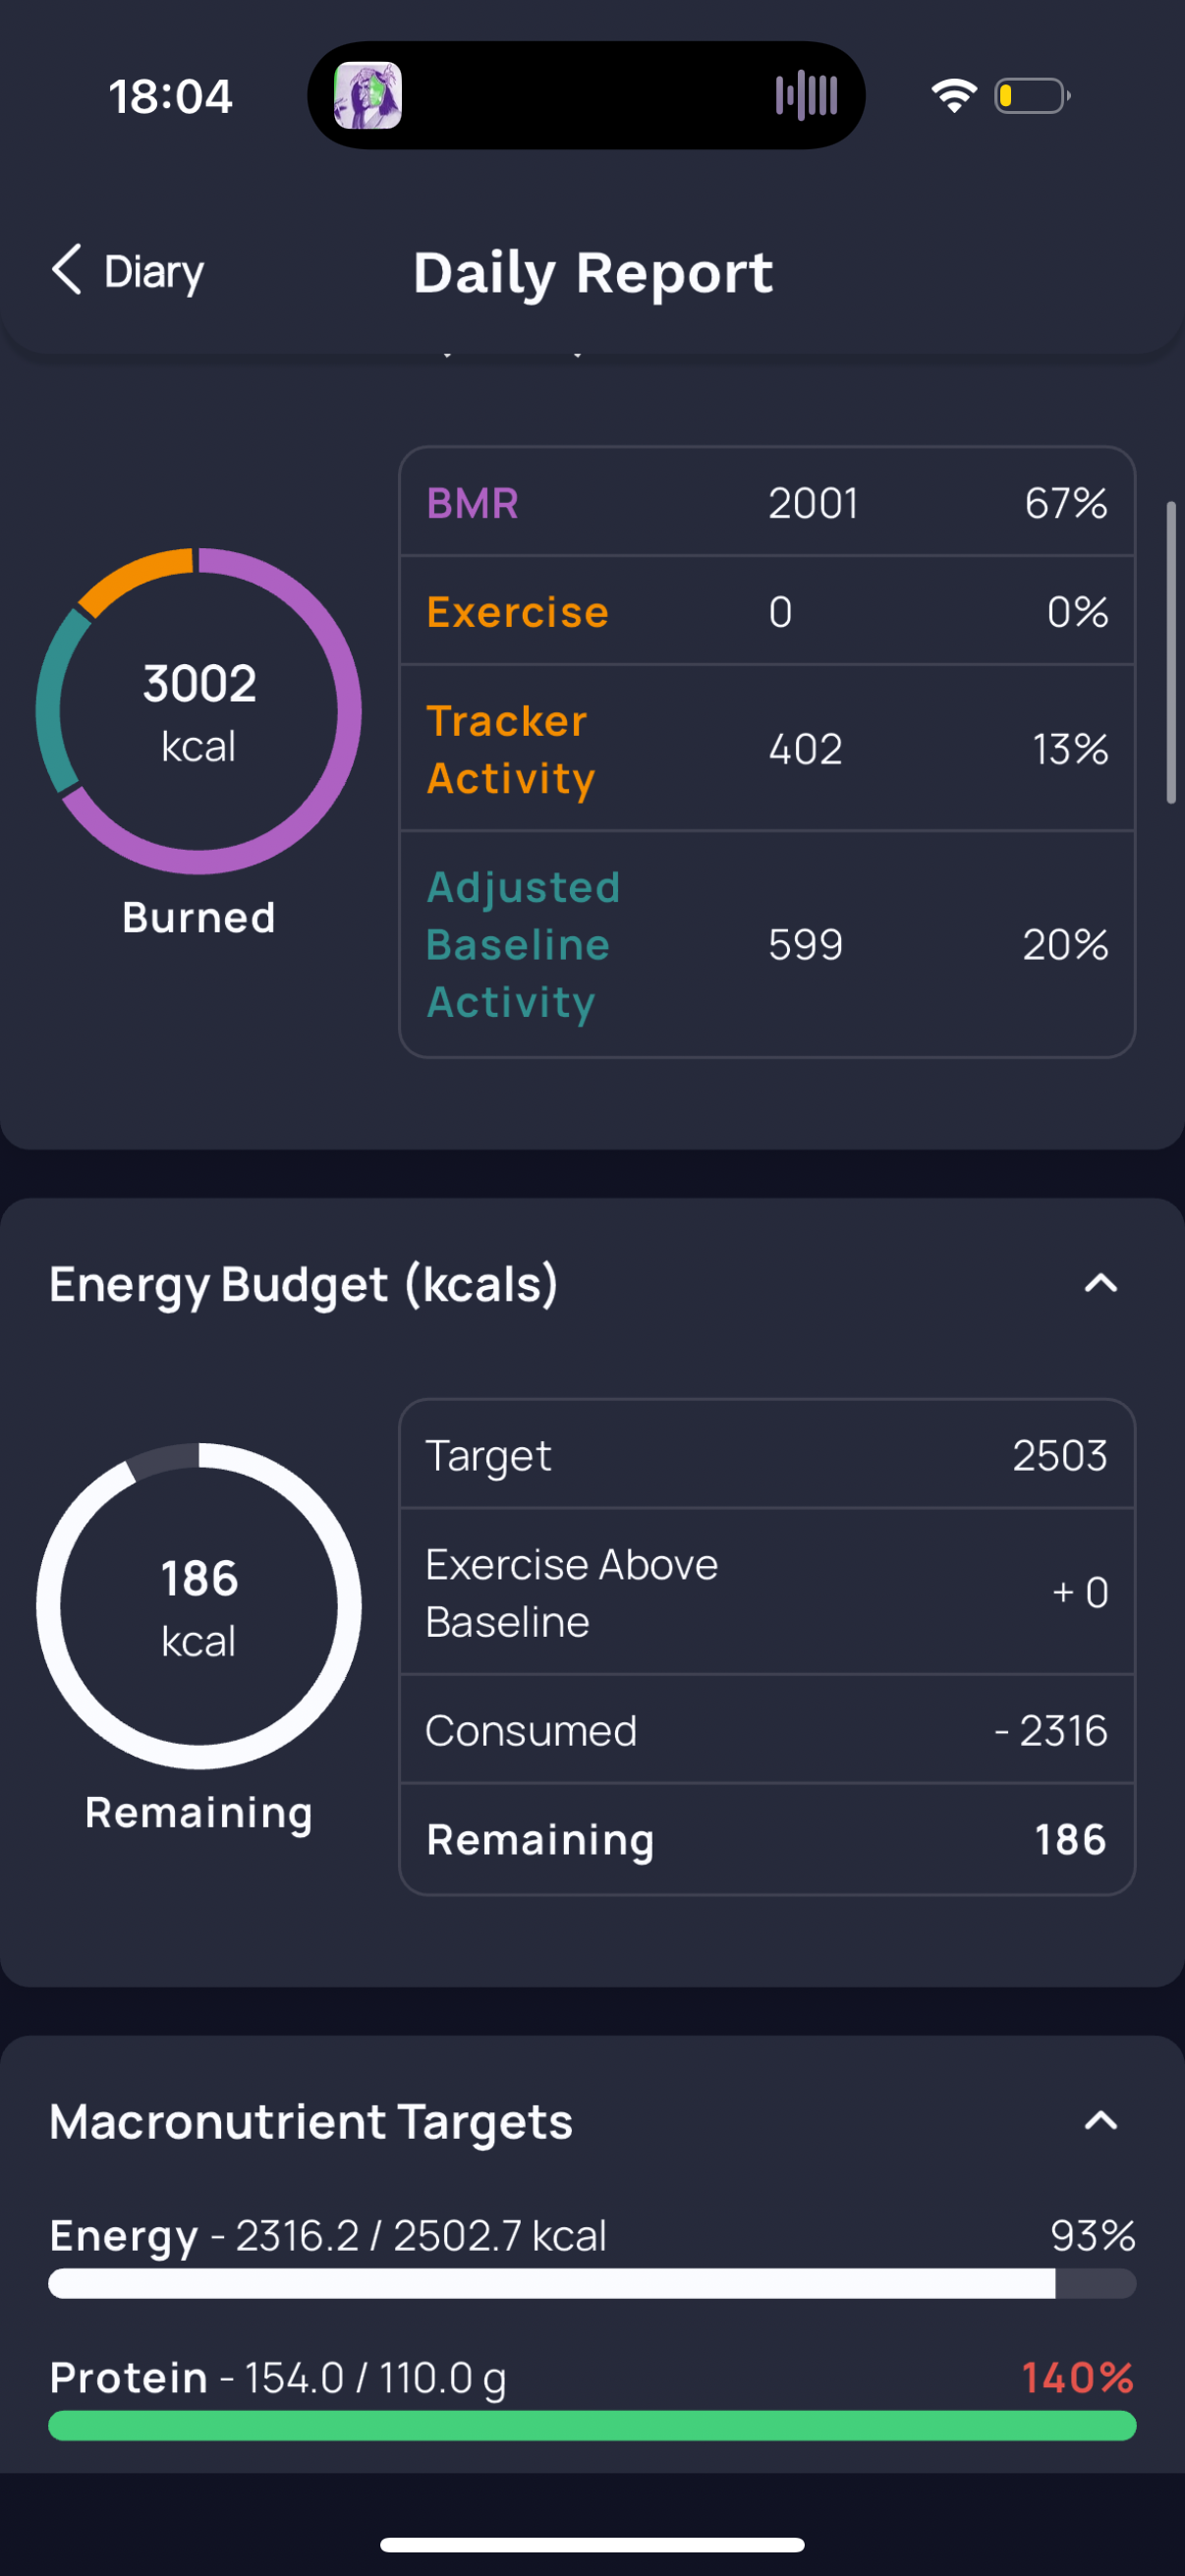The height and width of the screenshot is (2576, 1185).
Task: Tap the back chevron next to Diary
Action: click(66, 270)
